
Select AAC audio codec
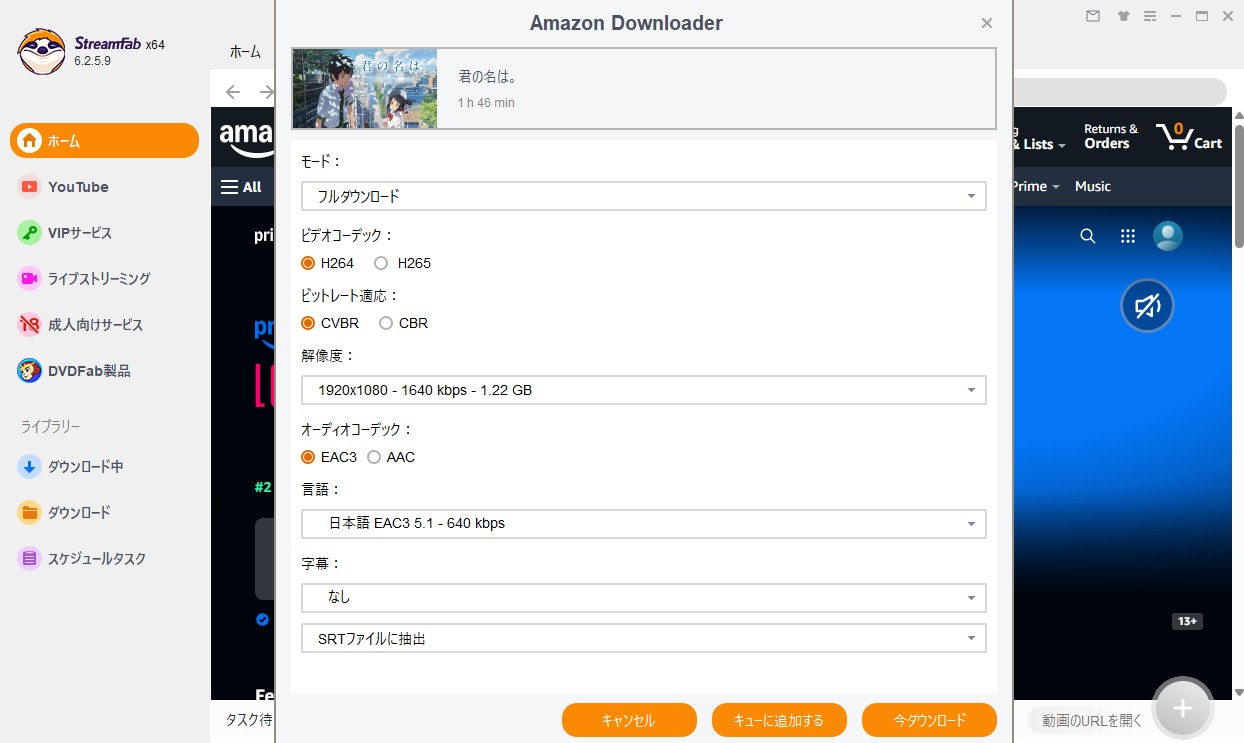click(374, 457)
